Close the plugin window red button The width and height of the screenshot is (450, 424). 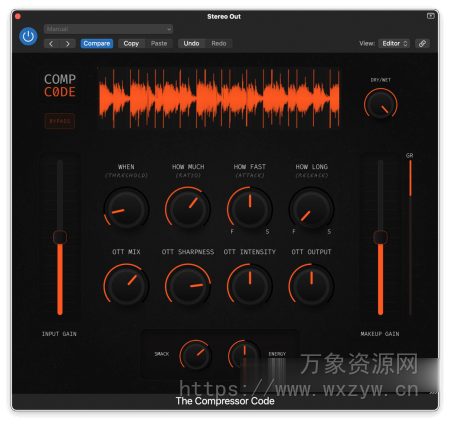18,16
